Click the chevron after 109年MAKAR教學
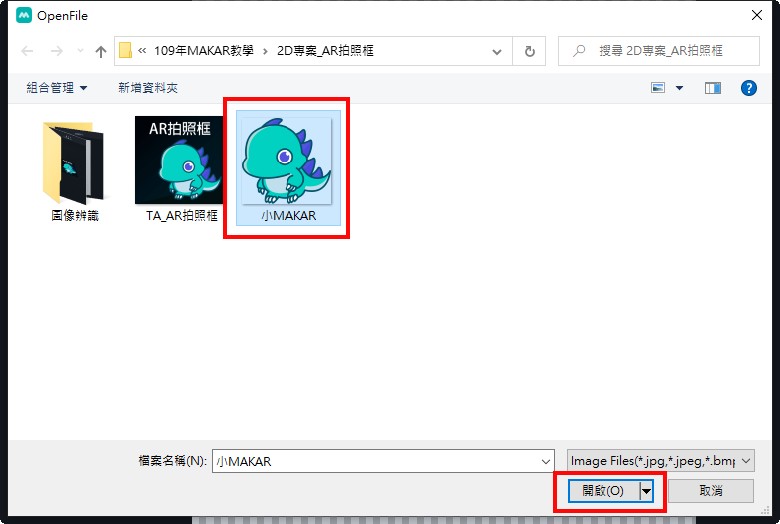This screenshot has height=524, width=780. point(265,51)
